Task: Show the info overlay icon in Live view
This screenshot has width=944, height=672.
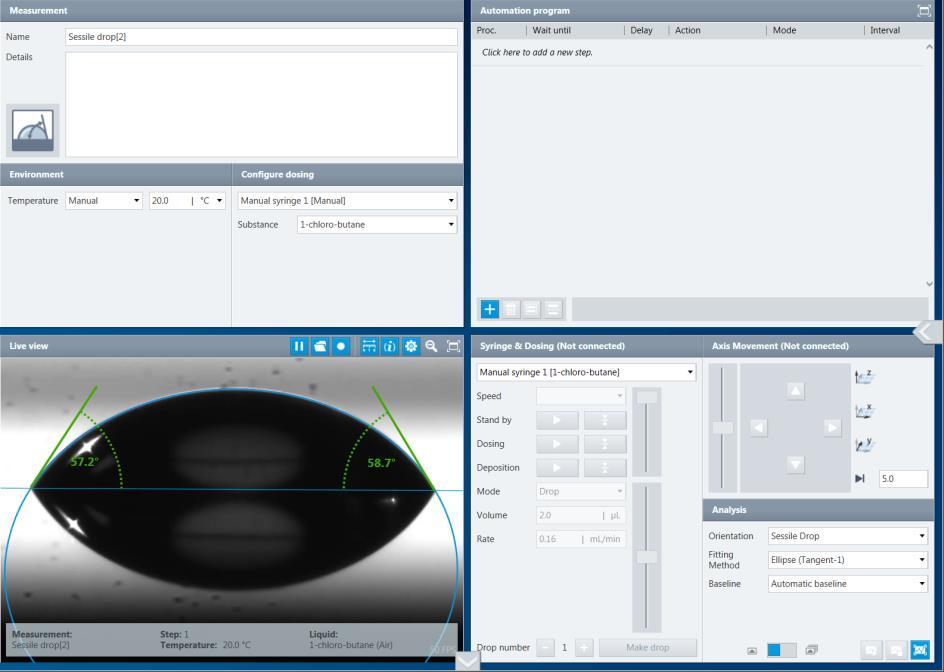Action: pyautogui.click(x=390, y=346)
